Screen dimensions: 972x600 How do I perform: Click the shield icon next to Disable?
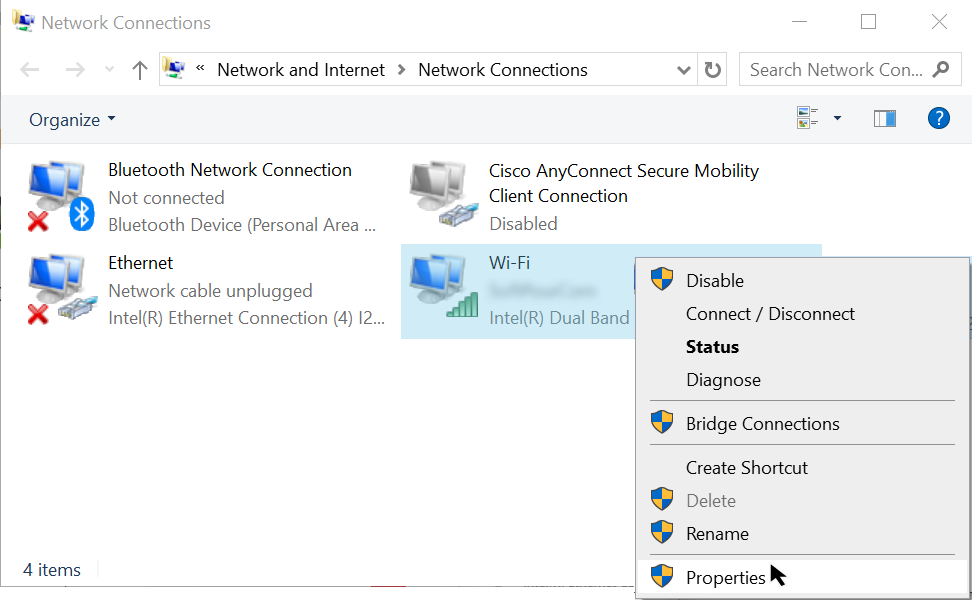click(662, 280)
